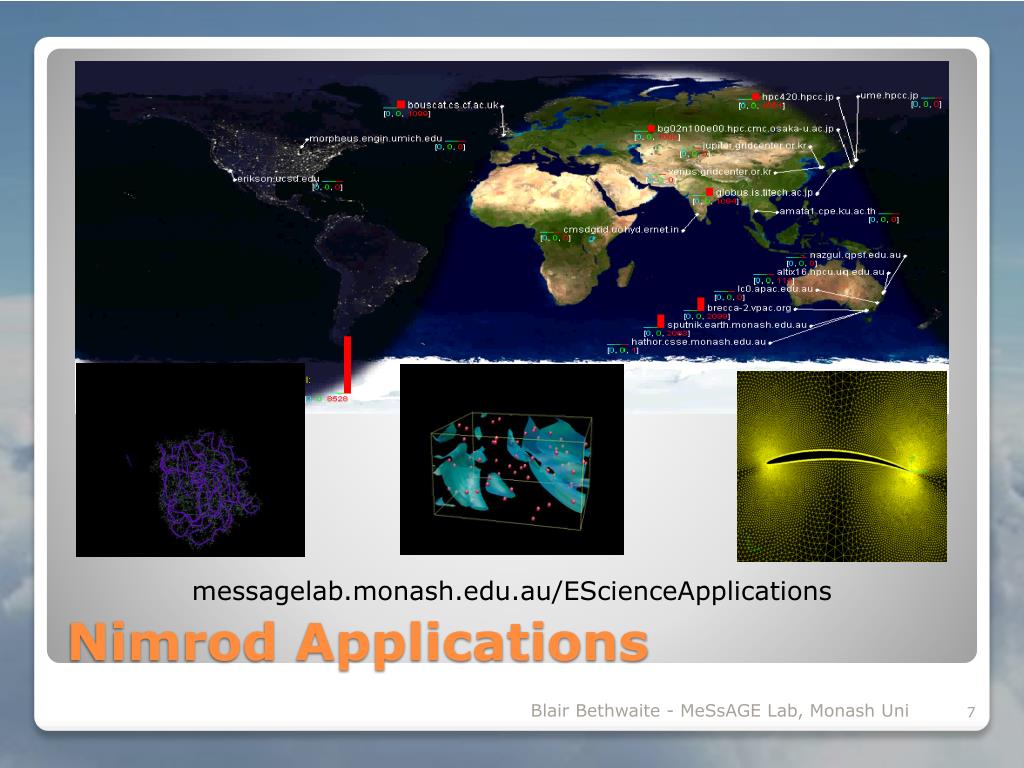Click the amata1.cpe.ku.ac.th host label
The width and height of the screenshot is (1024, 768).
[827, 211]
